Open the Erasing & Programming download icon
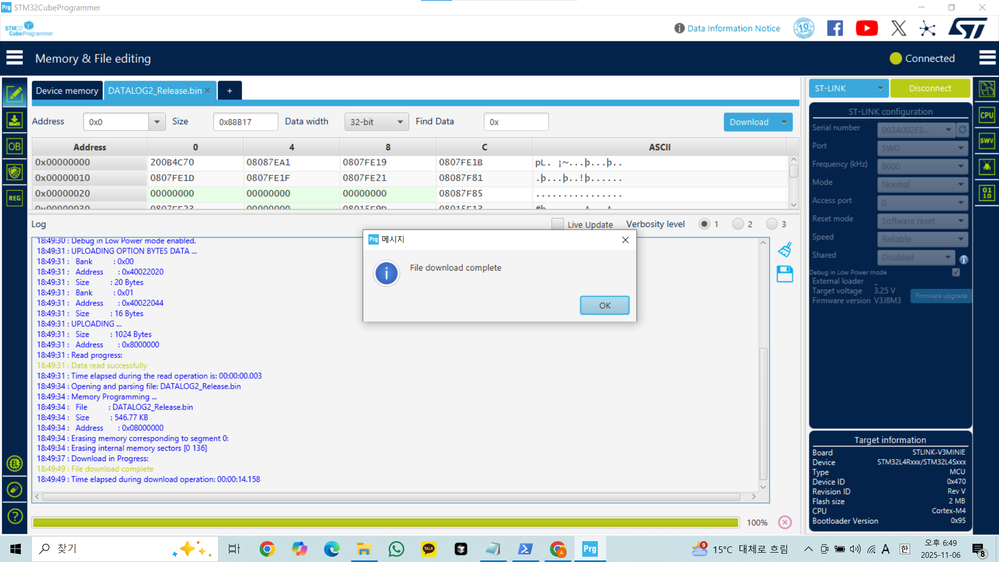Image resolution: width=999 pixels, height=562 pixels. 14,120
